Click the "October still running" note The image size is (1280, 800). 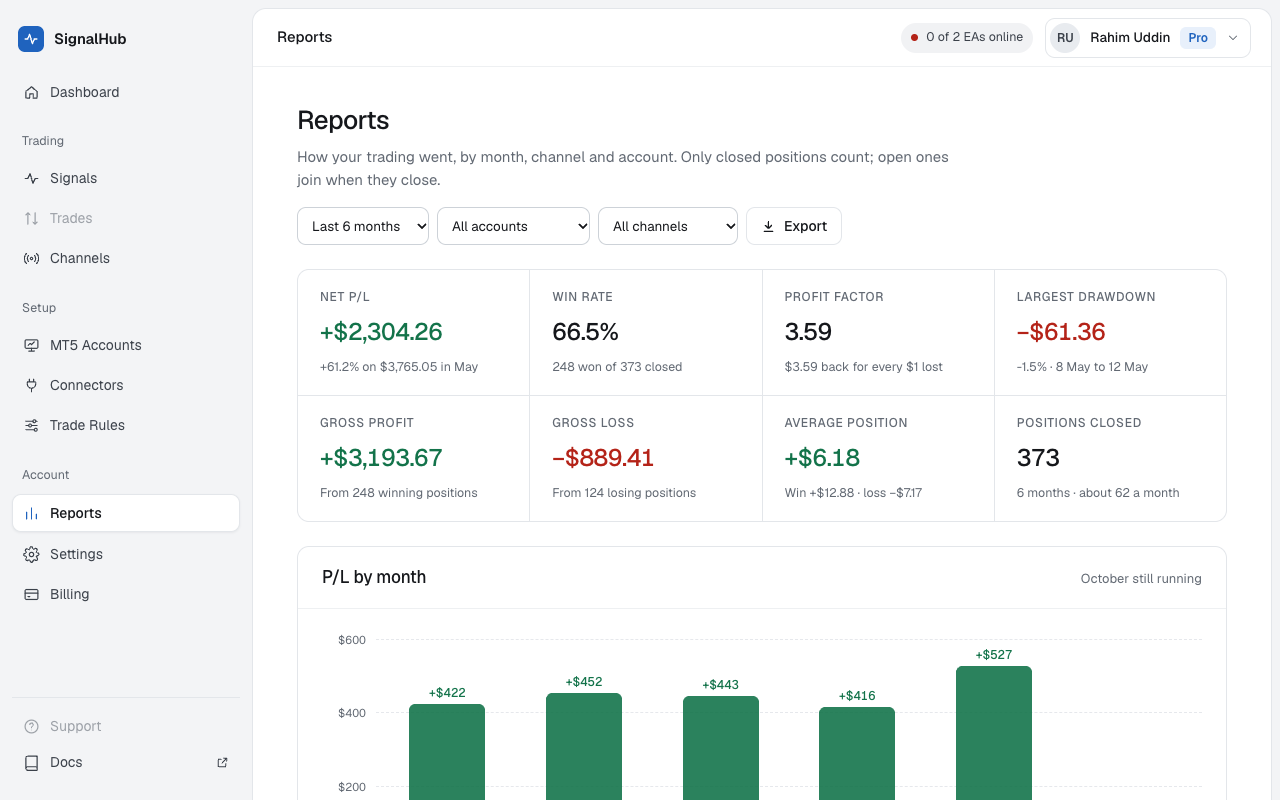pos(1141,578)
